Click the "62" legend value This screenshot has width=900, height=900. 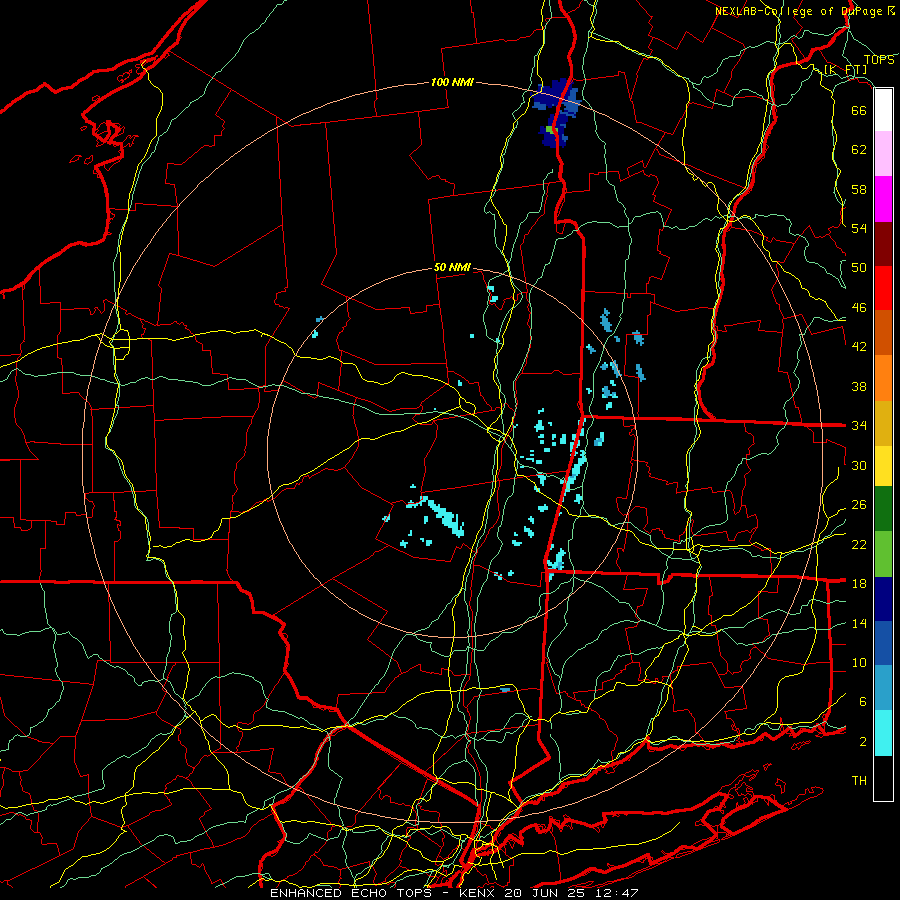click(x=859, y=150)
